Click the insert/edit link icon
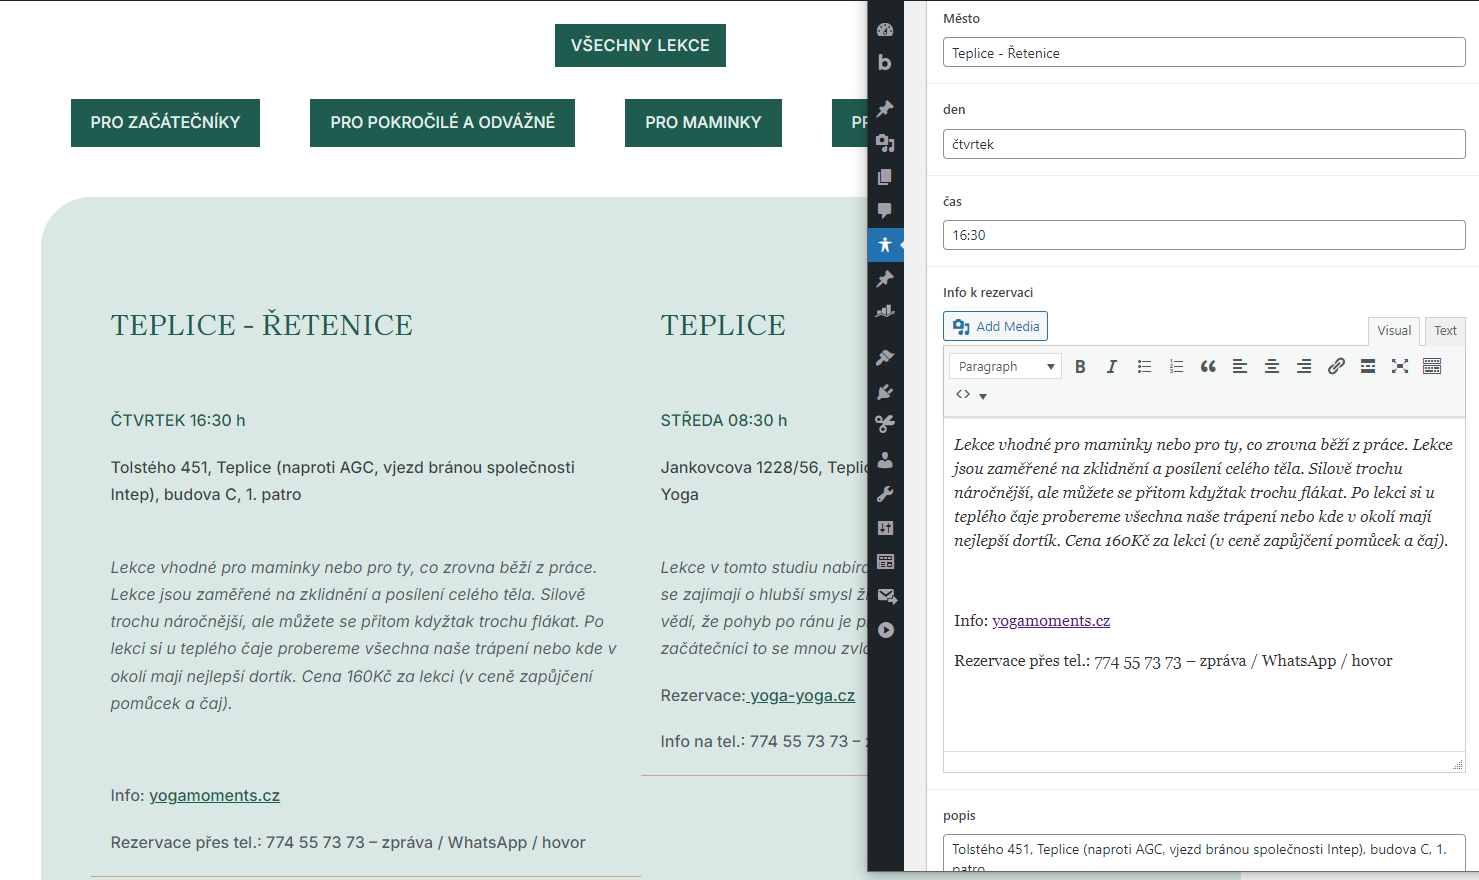 point(1336,367)
